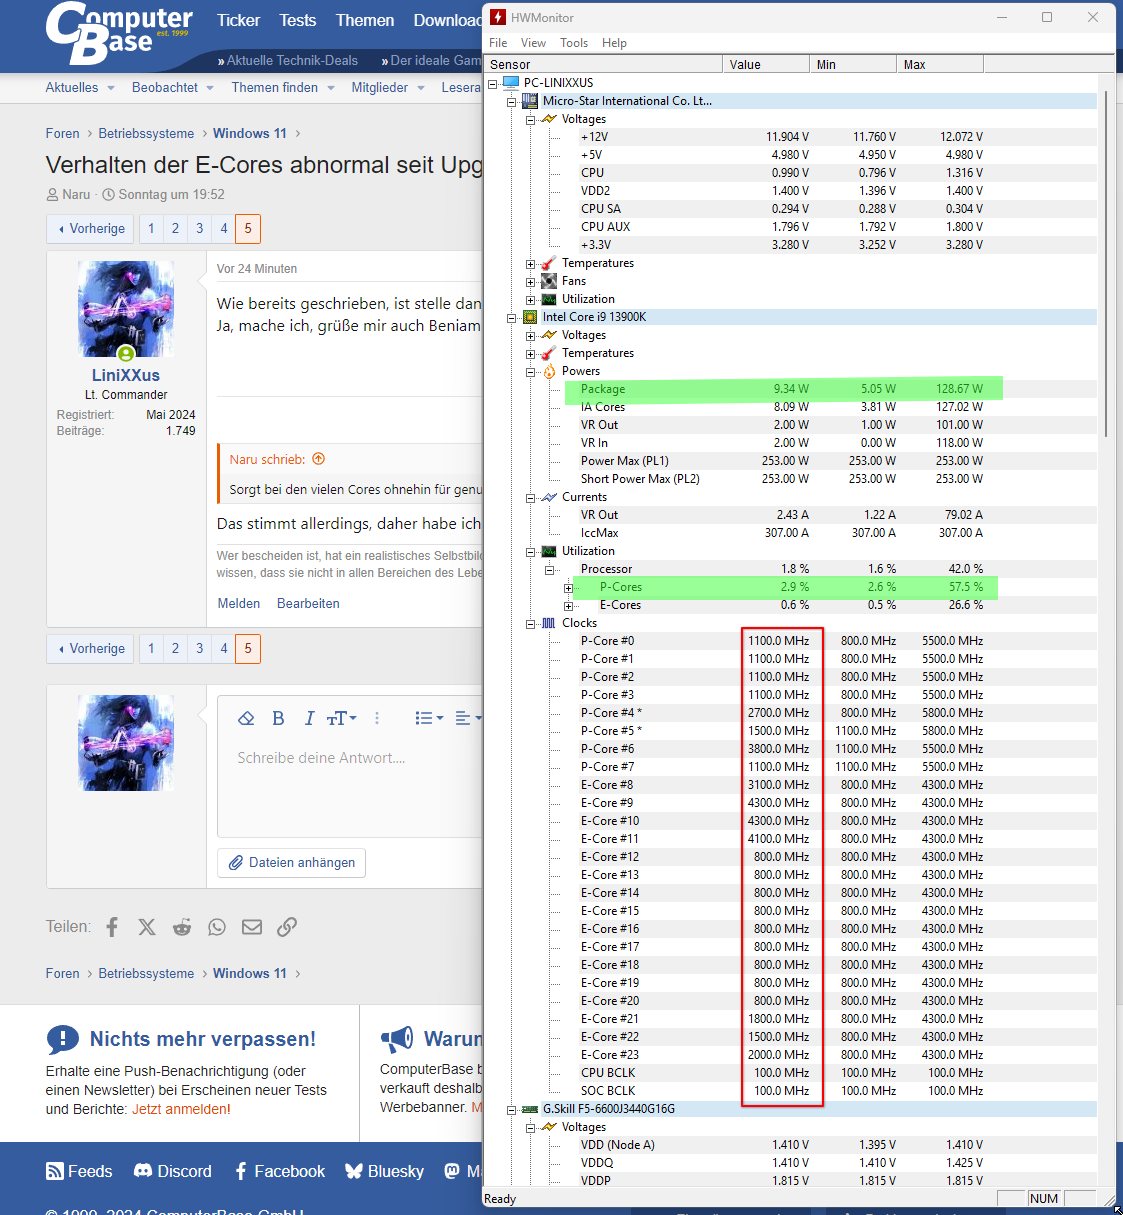Open the Ticker navigation item

[x=238, y=20]
